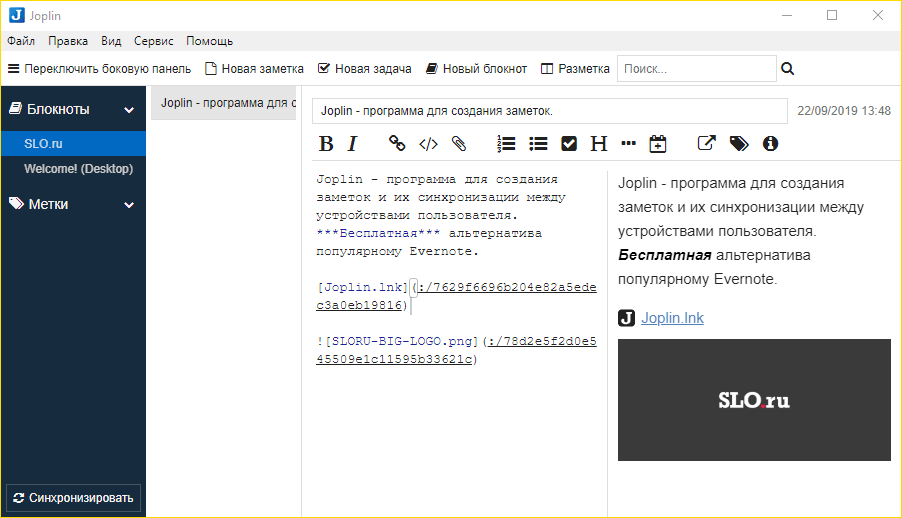902x518 pixels.
Task: Click the notebook icon beside Блокноты
Action: 16,108
